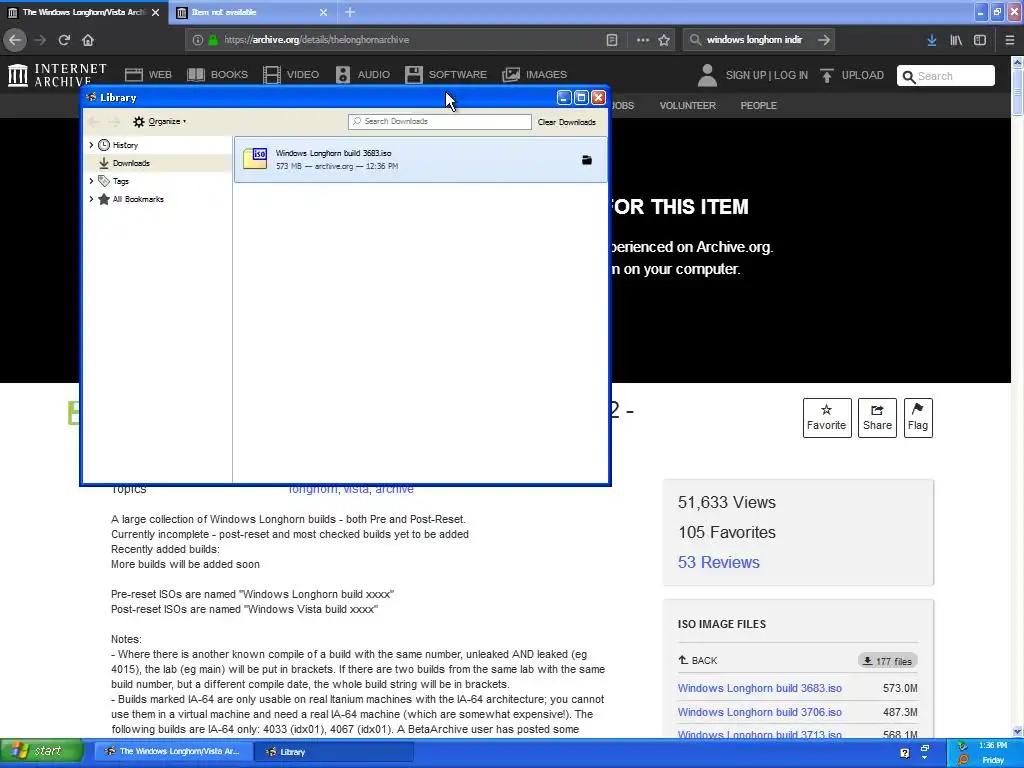This screenshot has width=1024, height=768.
Task: Click Firefox search box text
Action: 754,40
